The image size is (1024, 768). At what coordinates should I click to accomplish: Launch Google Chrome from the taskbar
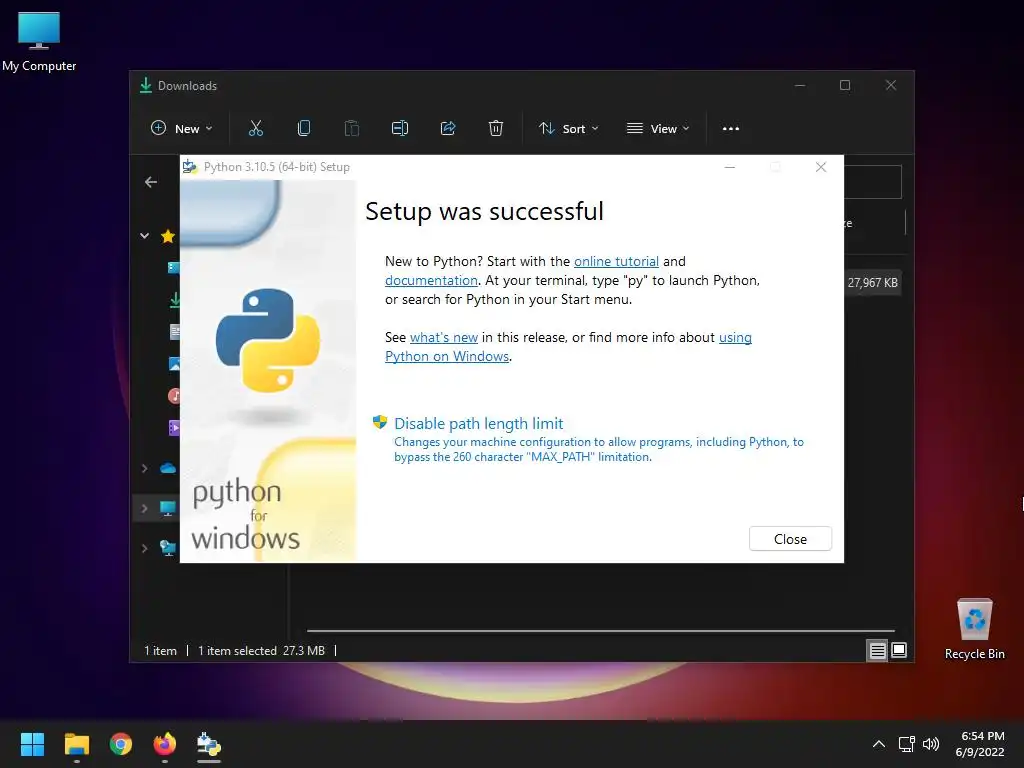click(121, 744)
